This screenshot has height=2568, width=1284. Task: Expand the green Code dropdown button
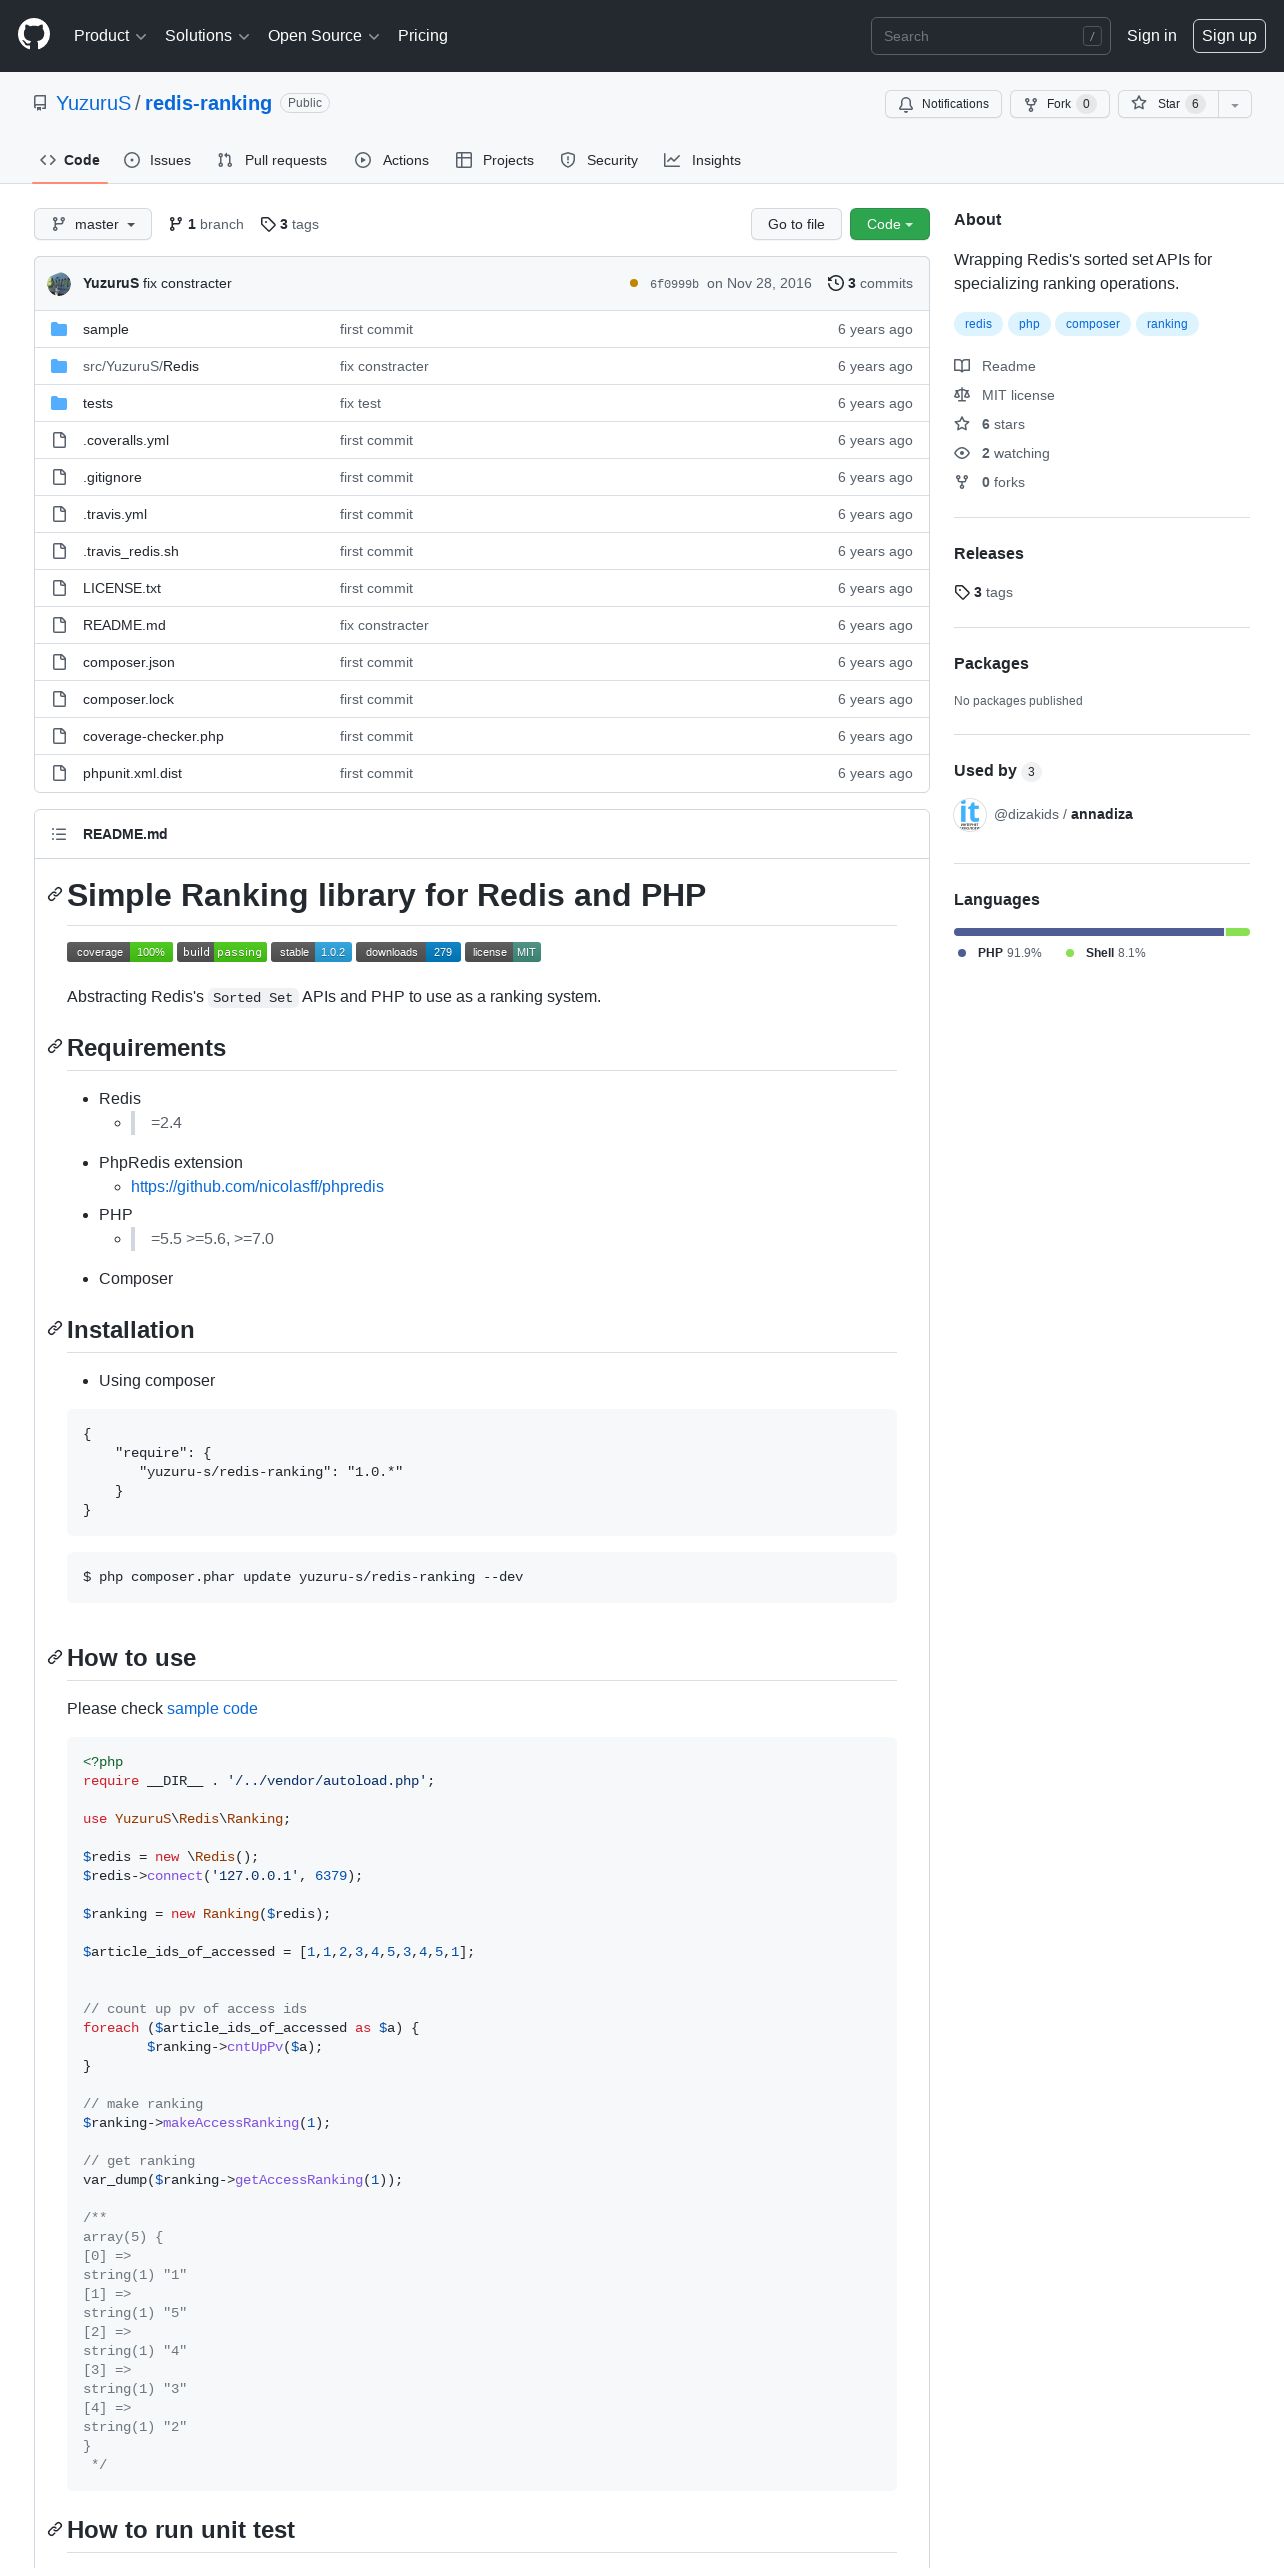[890, 224]
